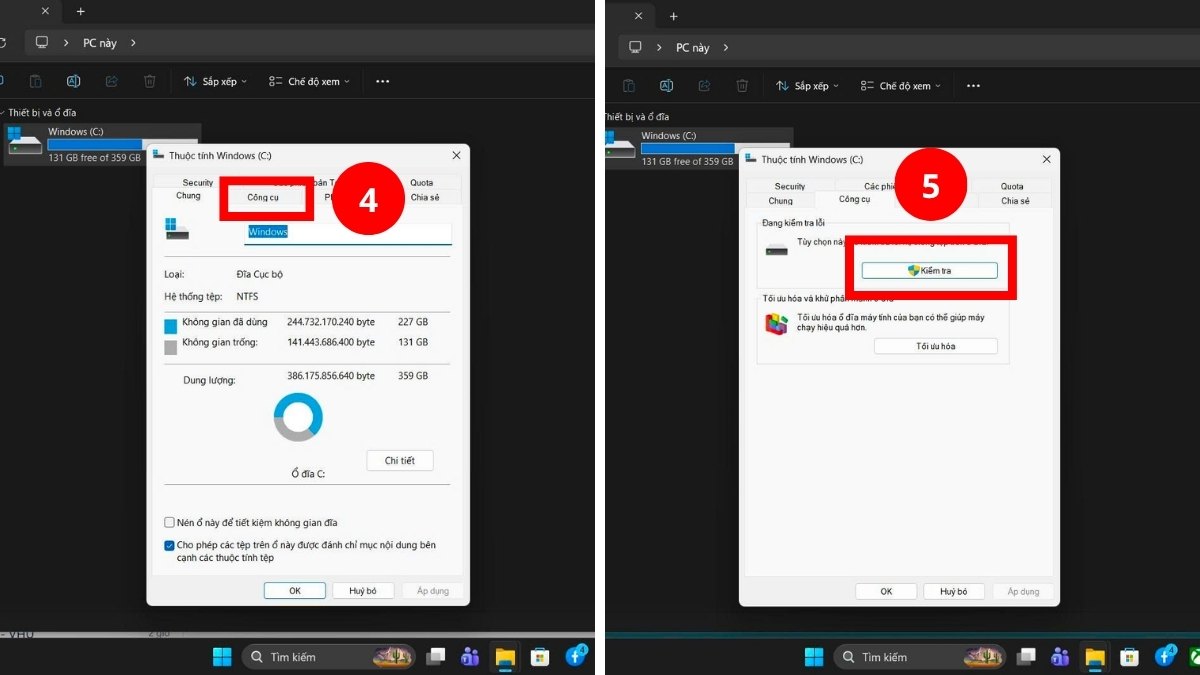The image size is (1200, 675).
Task: Open Task View in right screenshot taskbar
Action: [1027, 656]
